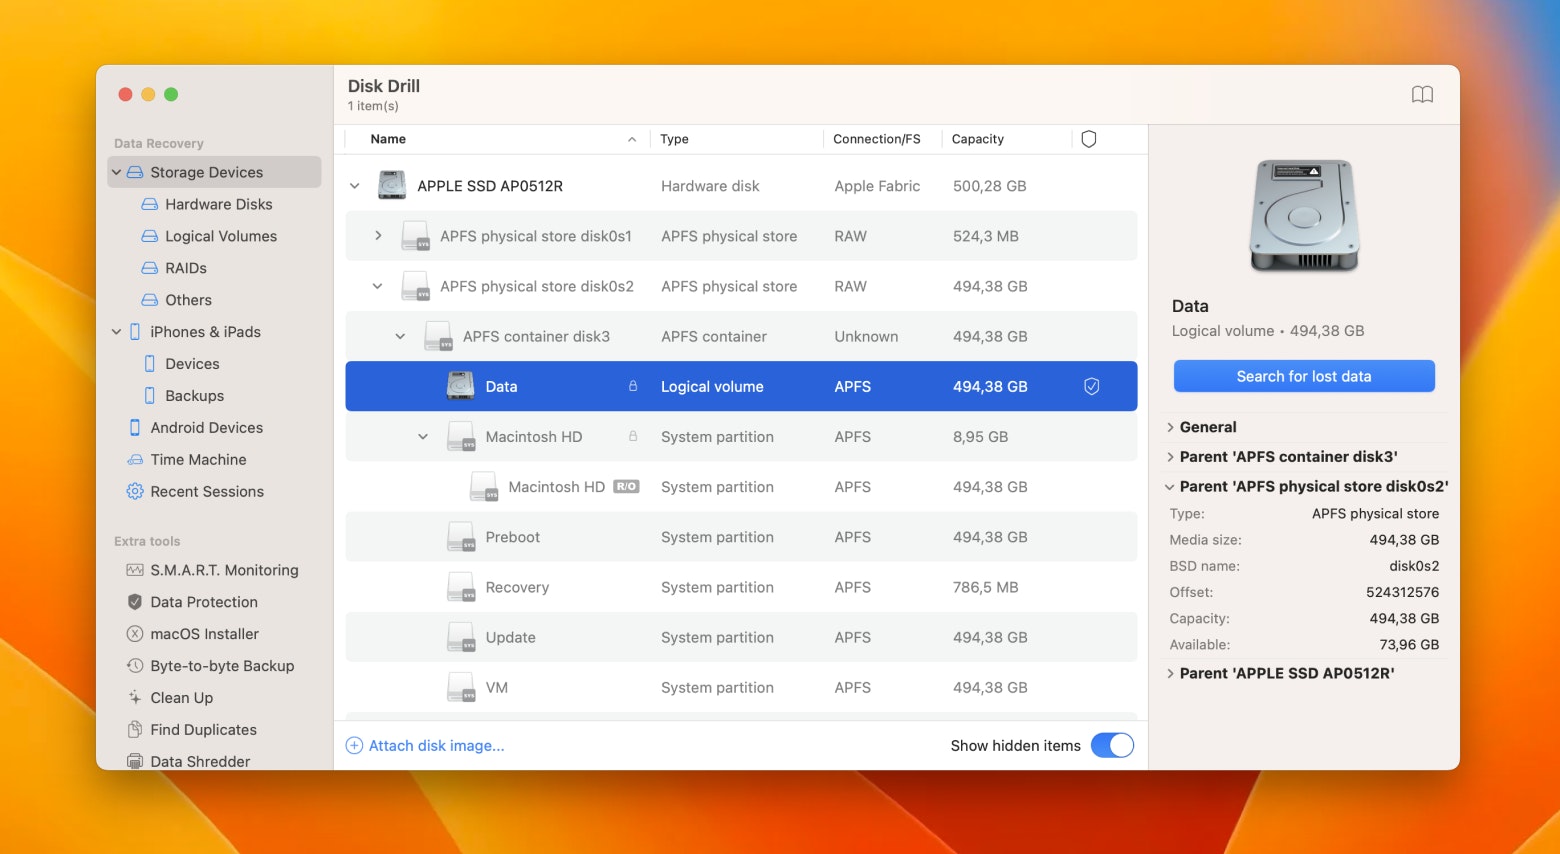Click the Available value 73,96 GB
Viewport: 1560px width, 854px height.
tap(1409, 645)
